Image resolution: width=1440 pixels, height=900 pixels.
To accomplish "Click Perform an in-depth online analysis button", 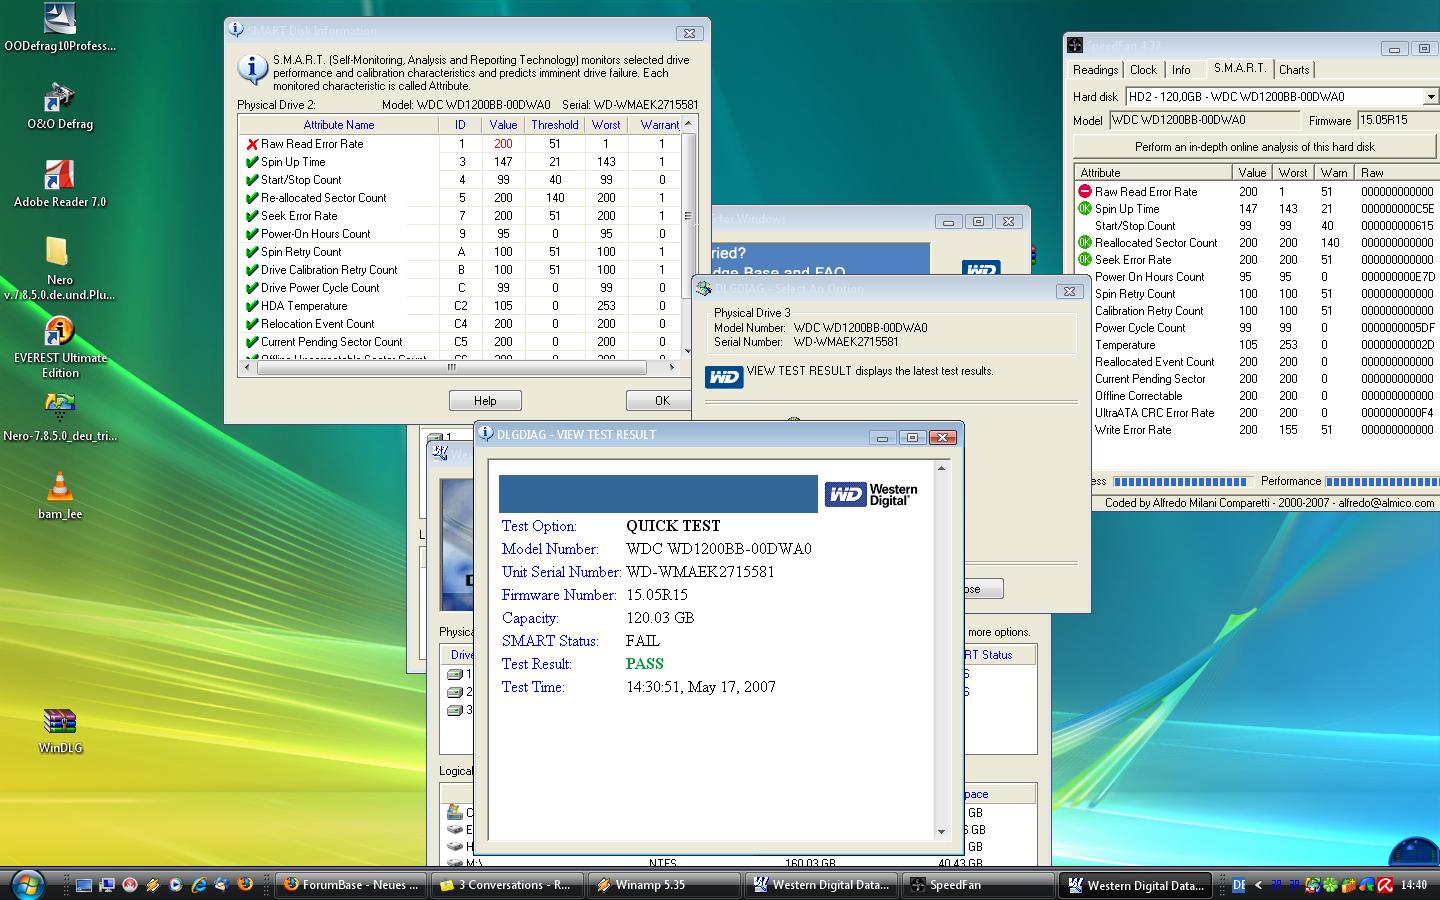I will pyautogui.click(x=1254, y=146).
